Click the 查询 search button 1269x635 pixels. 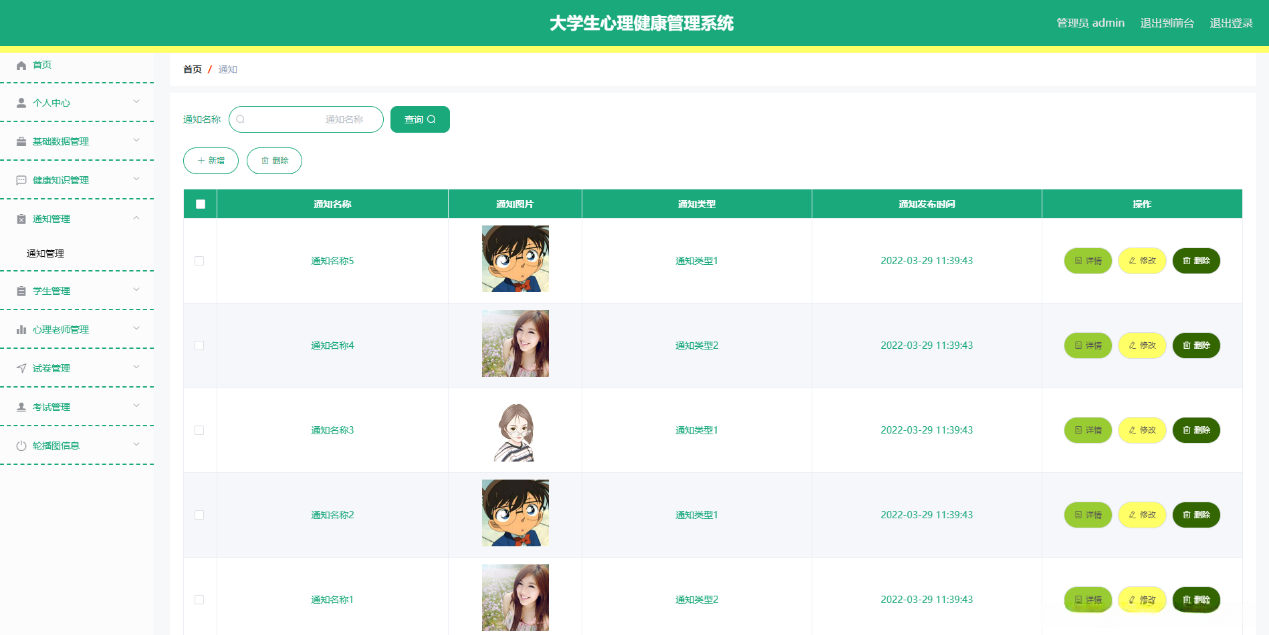[420, 119]
